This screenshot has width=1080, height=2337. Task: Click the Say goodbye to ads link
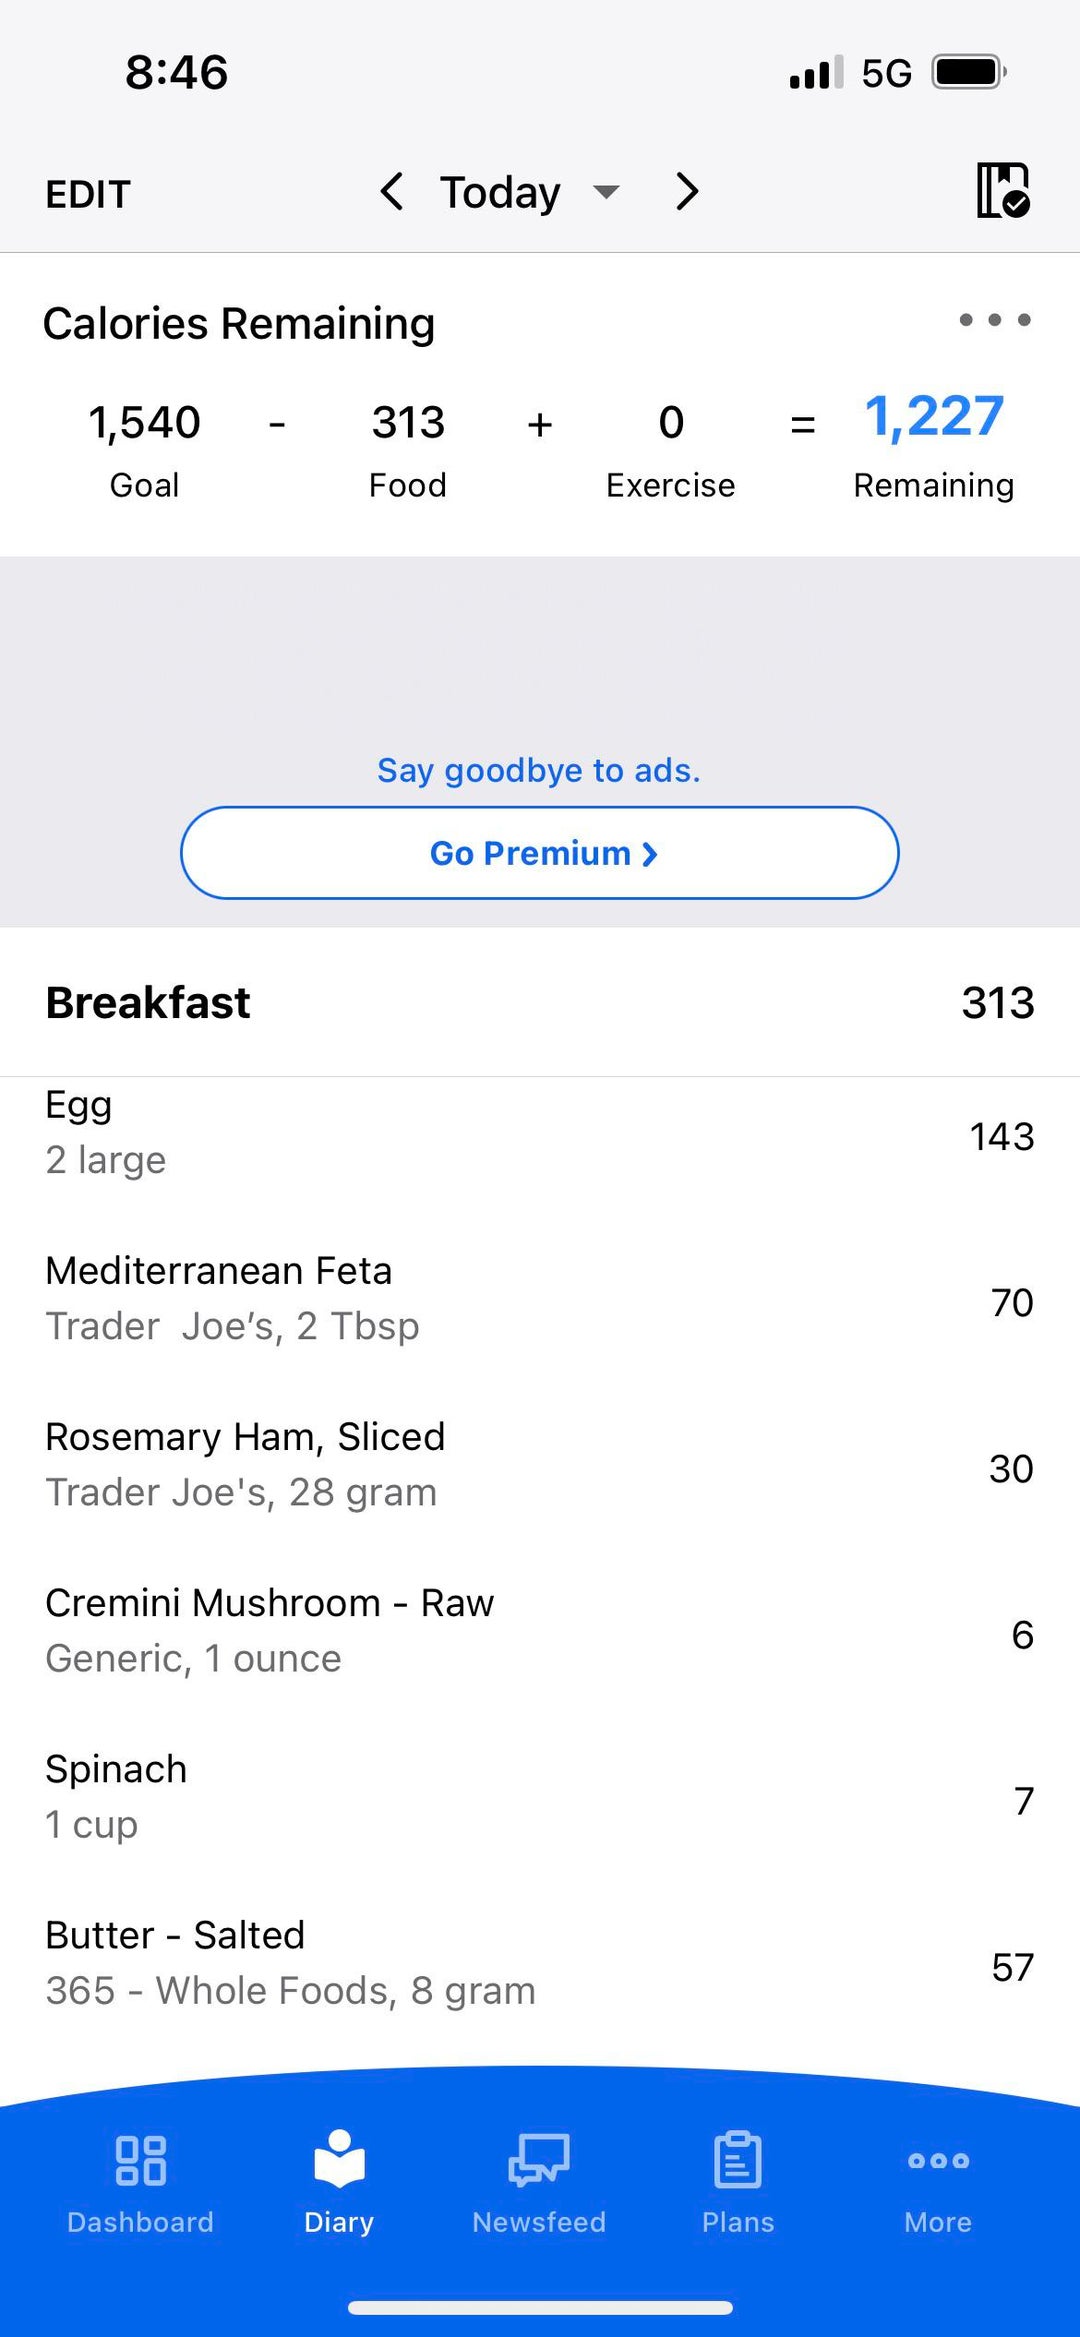tap(539, 770)
